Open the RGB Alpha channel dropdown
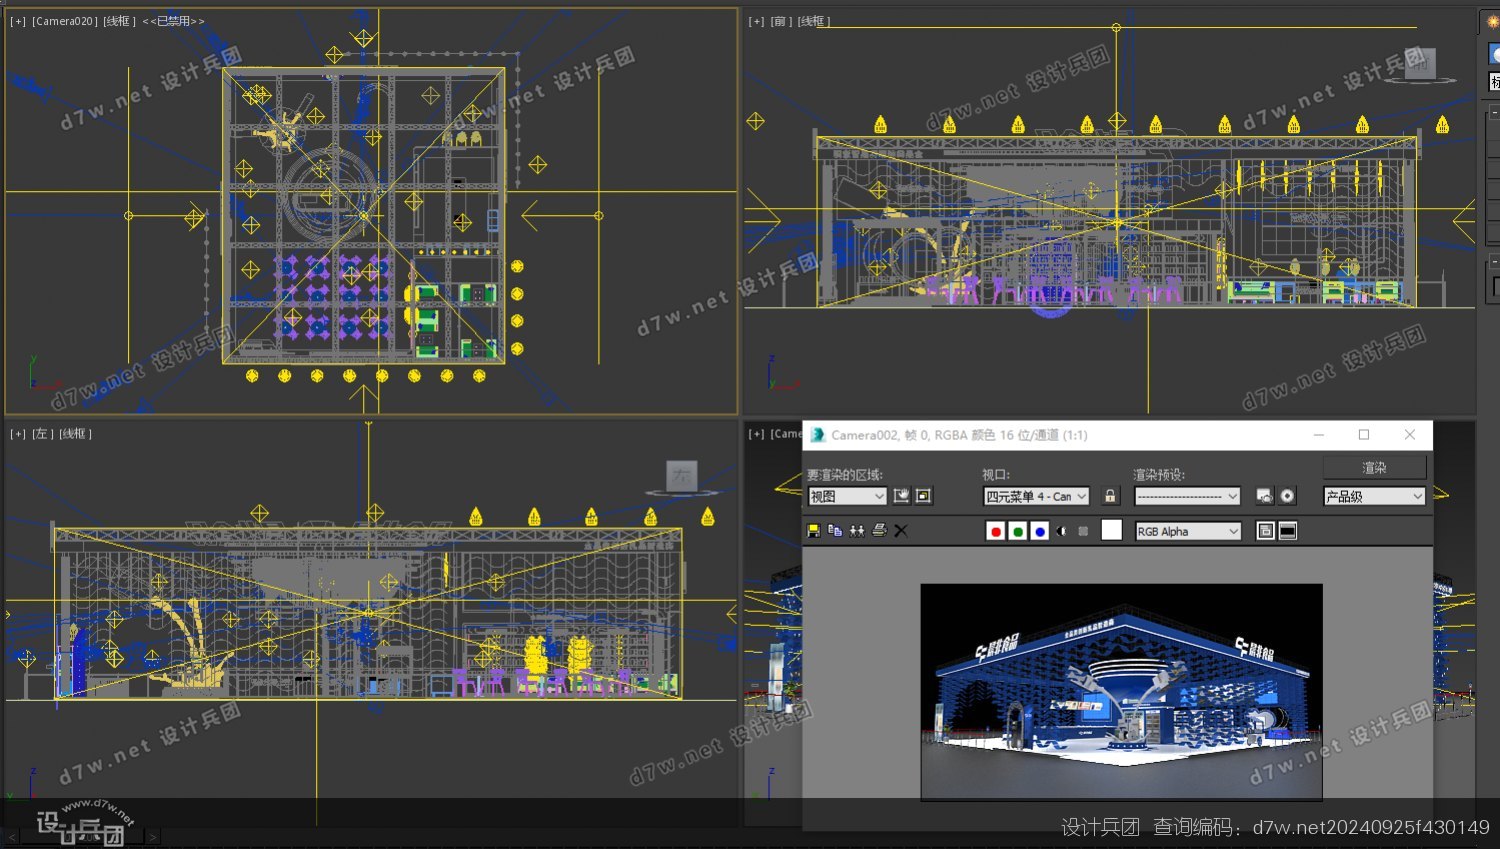The image size is (1500, 849). pyautogui.click(x=1188, y=531)
